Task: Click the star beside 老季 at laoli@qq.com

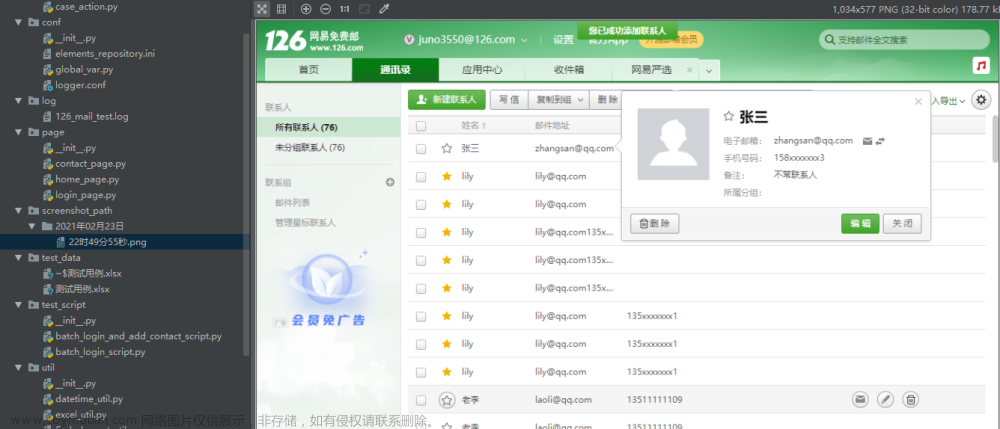Action: click(x=447, y=400)
